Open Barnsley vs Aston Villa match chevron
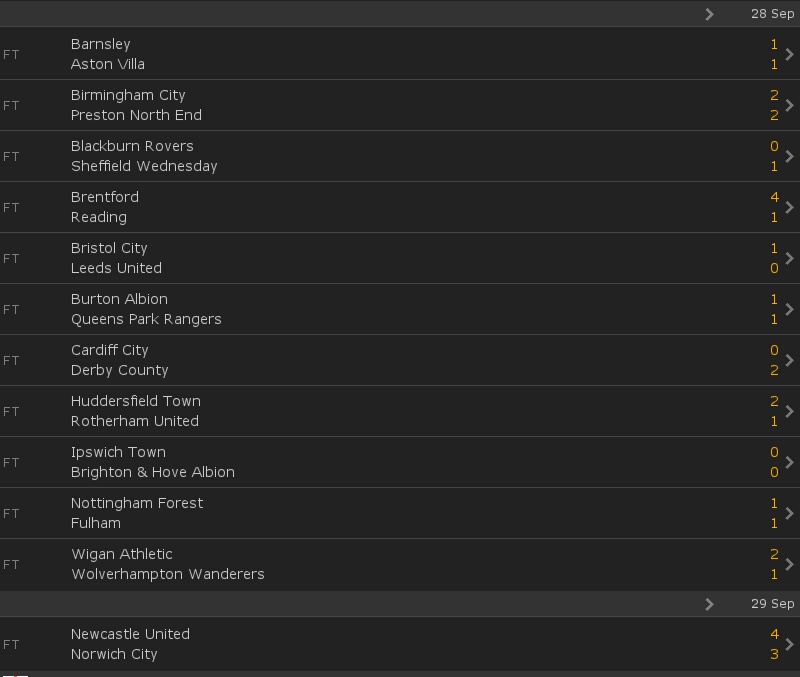 (x=789, y=54)
